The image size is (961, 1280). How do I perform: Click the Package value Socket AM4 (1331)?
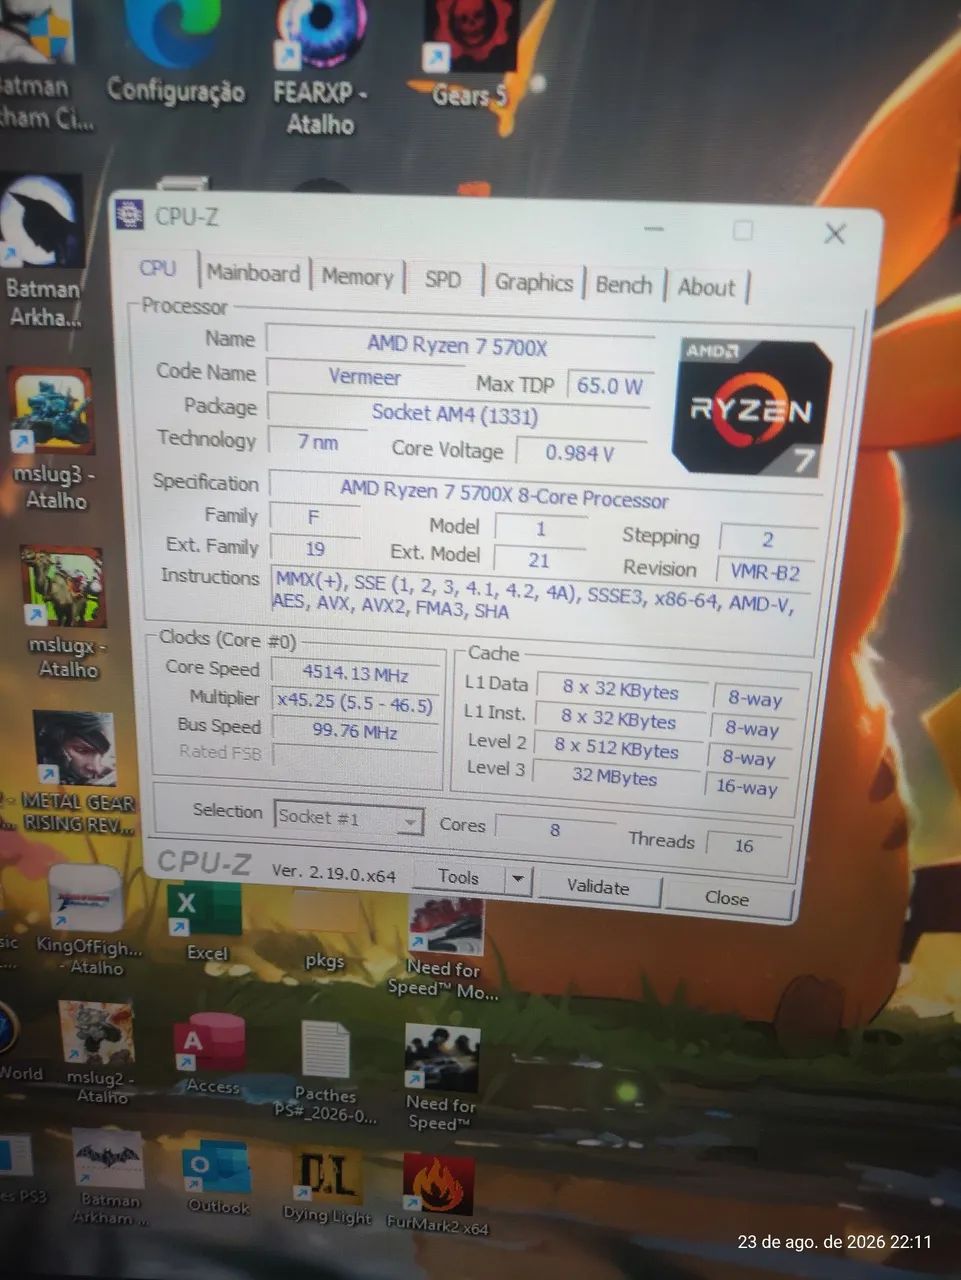pyautogui.click(x=455, y=413)
